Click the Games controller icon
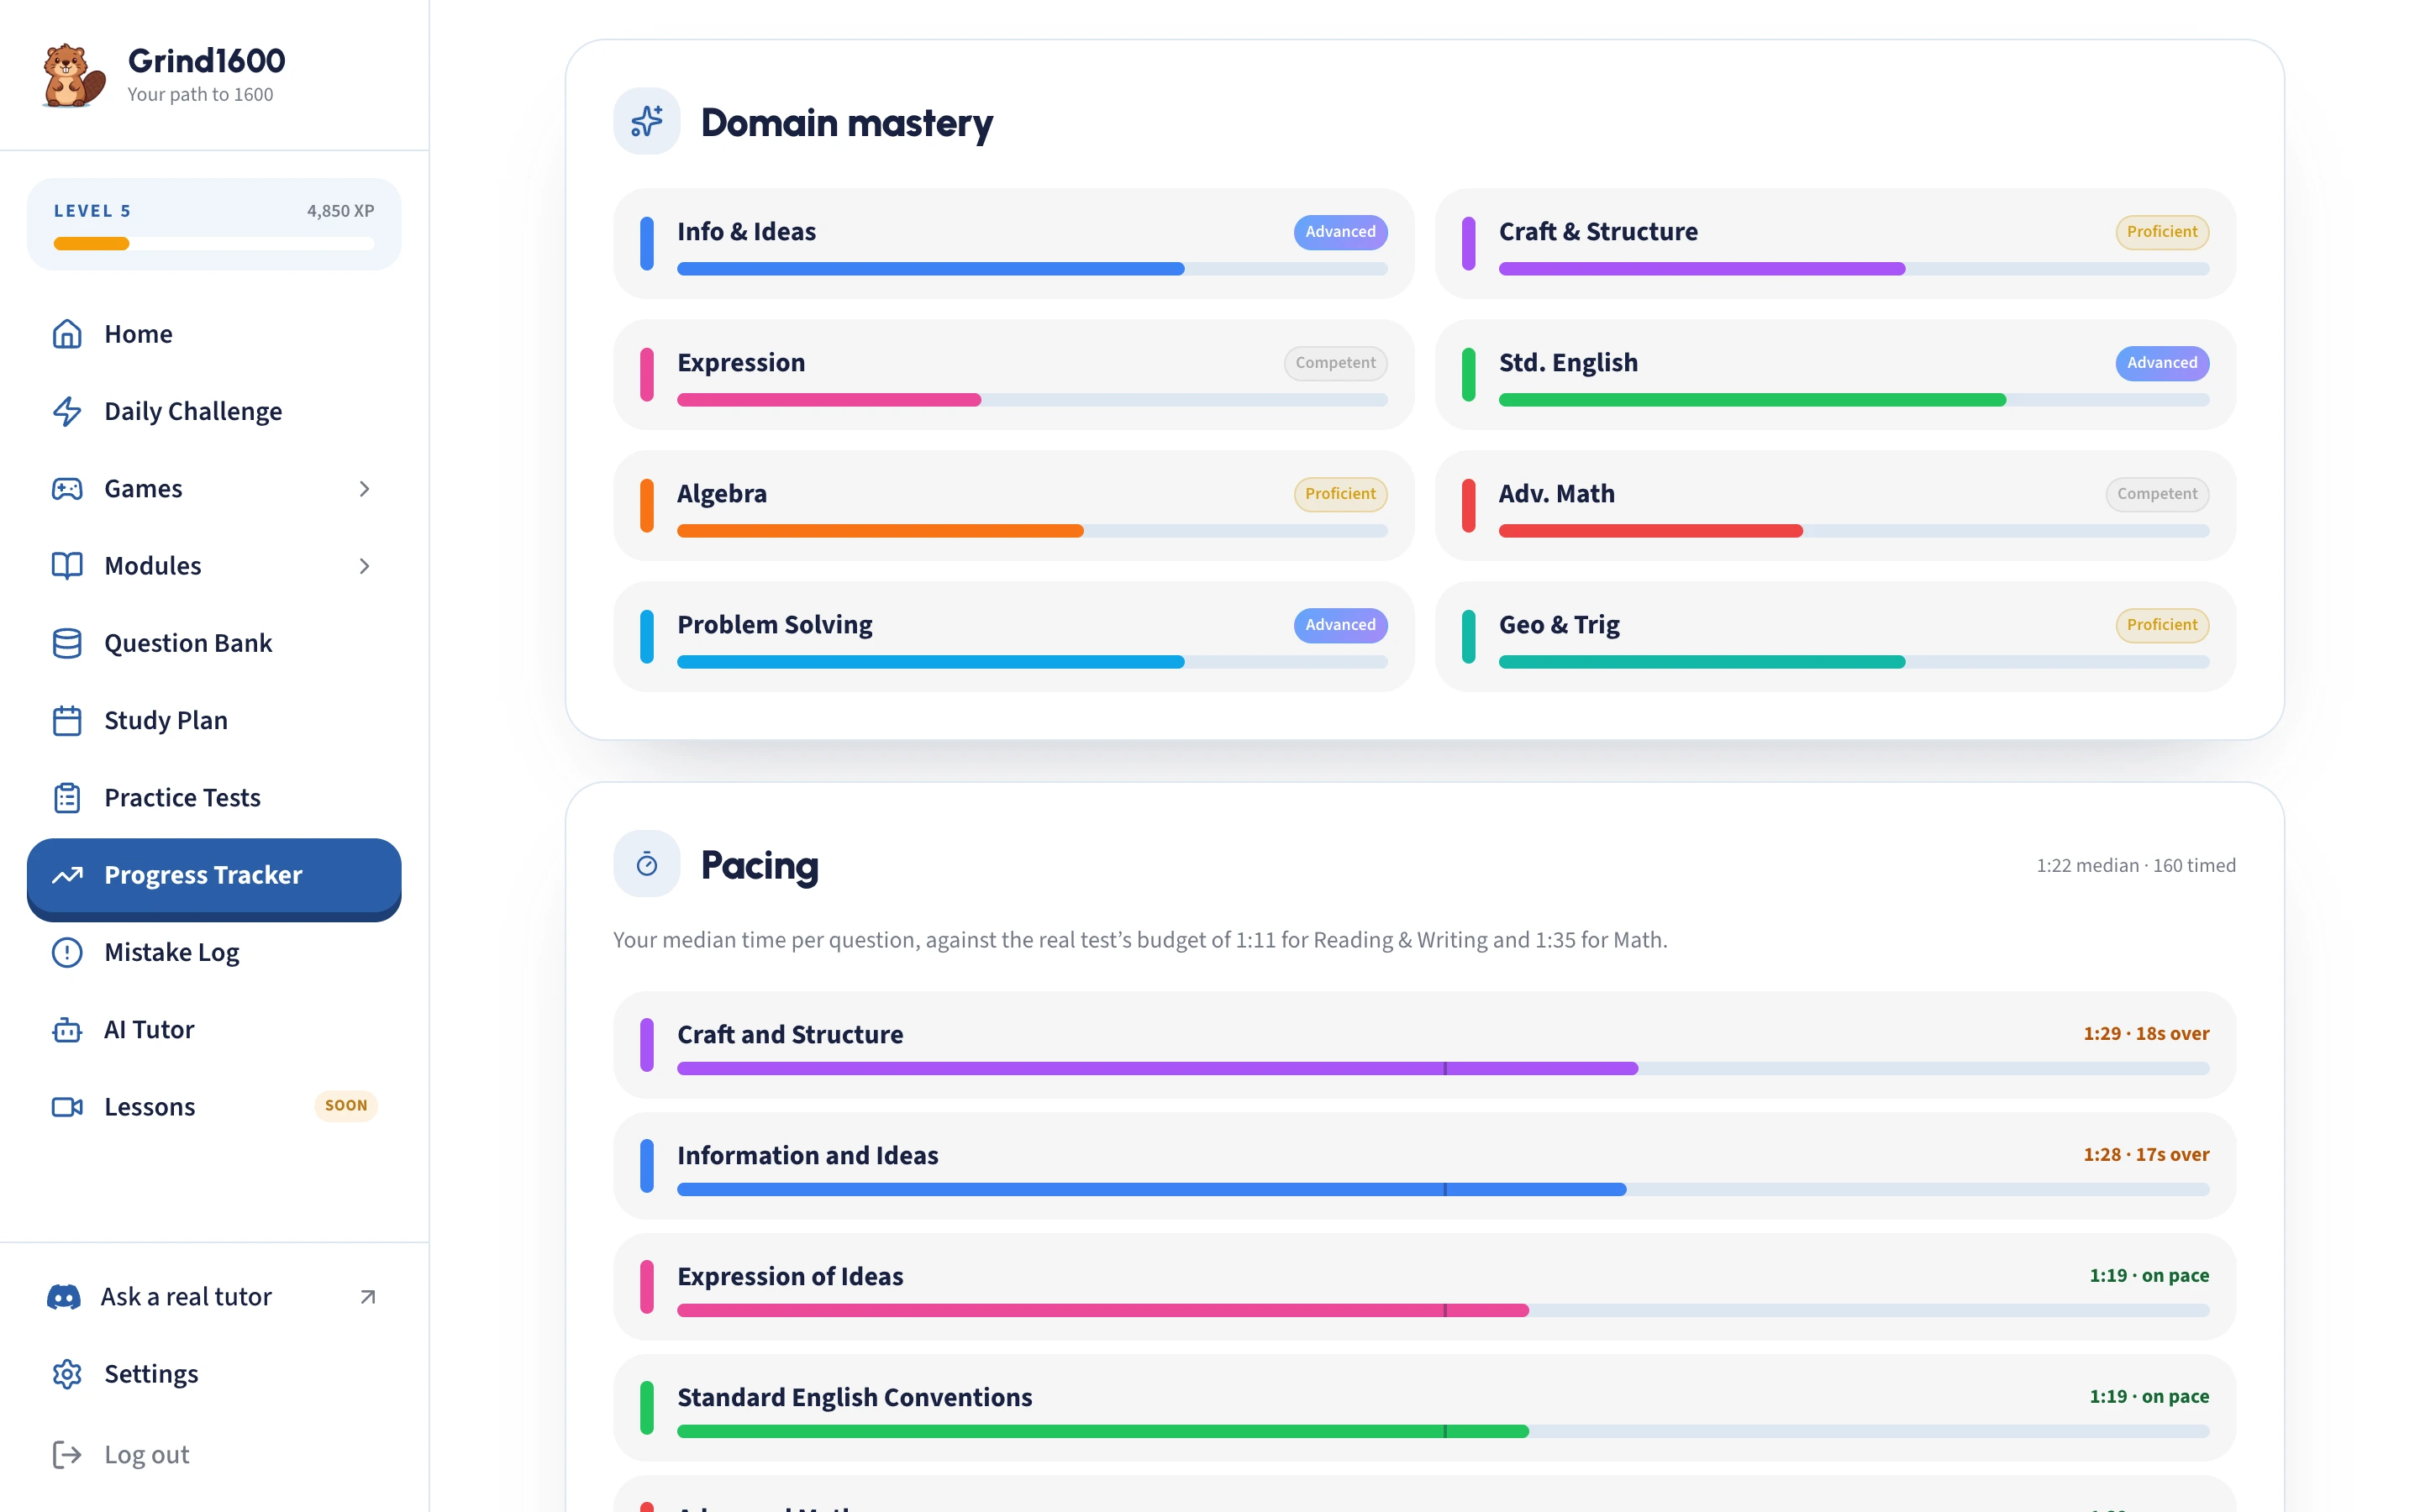The image size is (2420, 1512). point(67,489)
